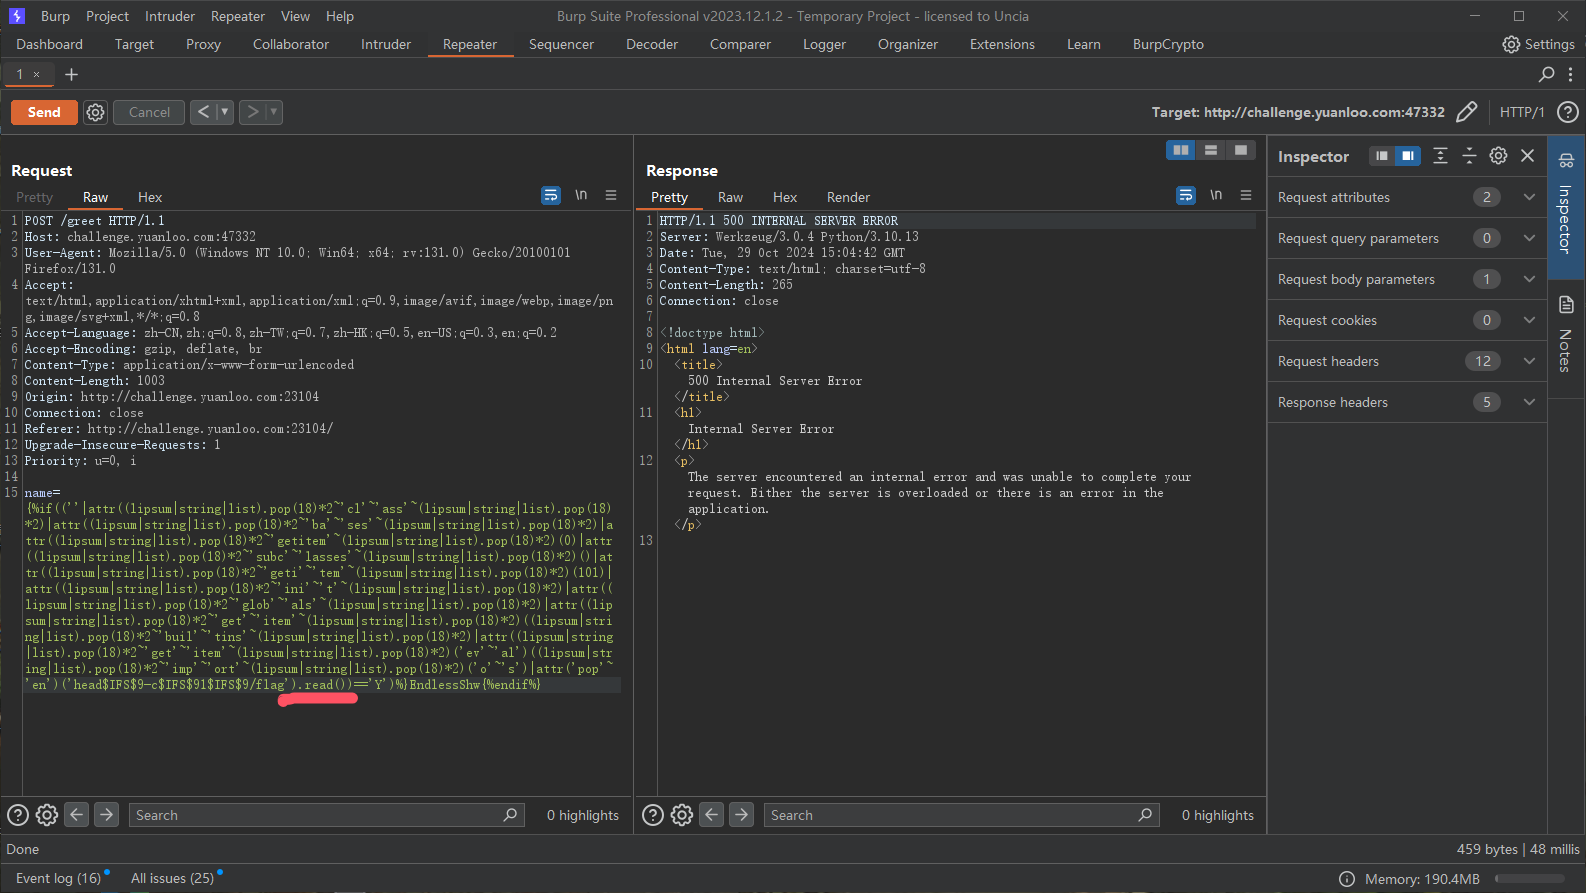
Task: Open Event log in status bar
Action: [x=58, y=878]
